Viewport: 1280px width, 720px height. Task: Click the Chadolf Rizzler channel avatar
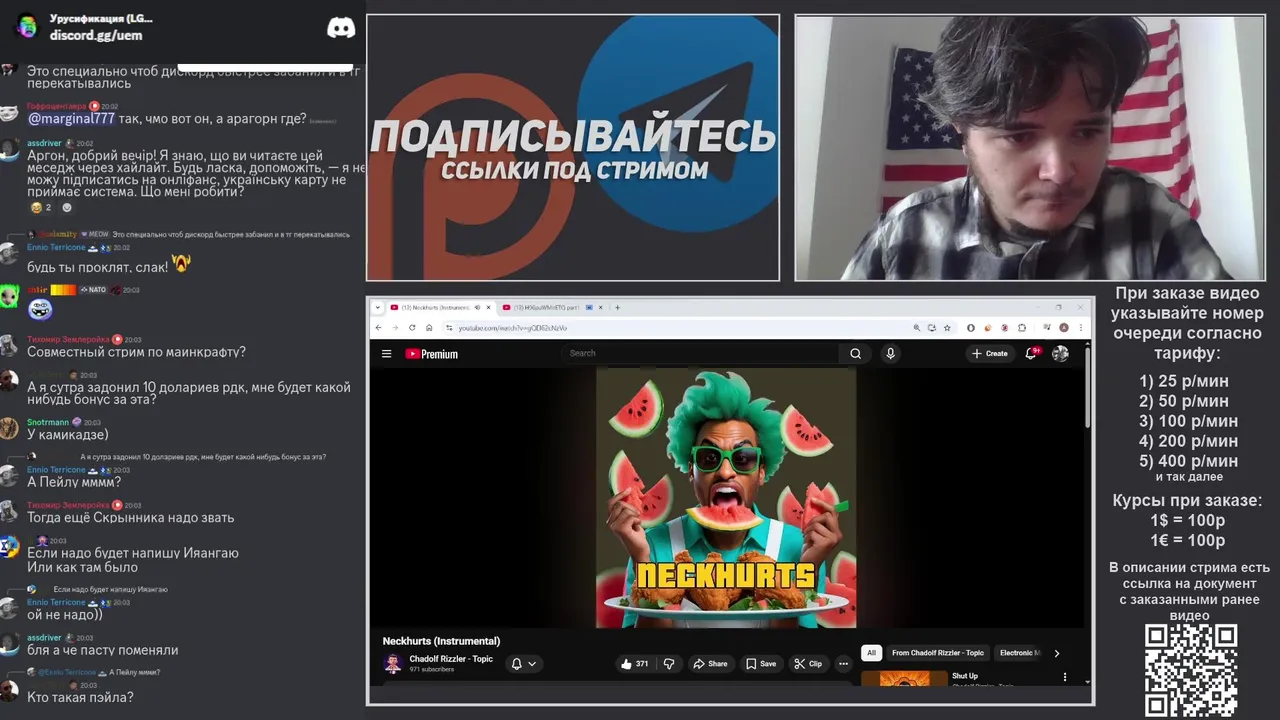393,664
